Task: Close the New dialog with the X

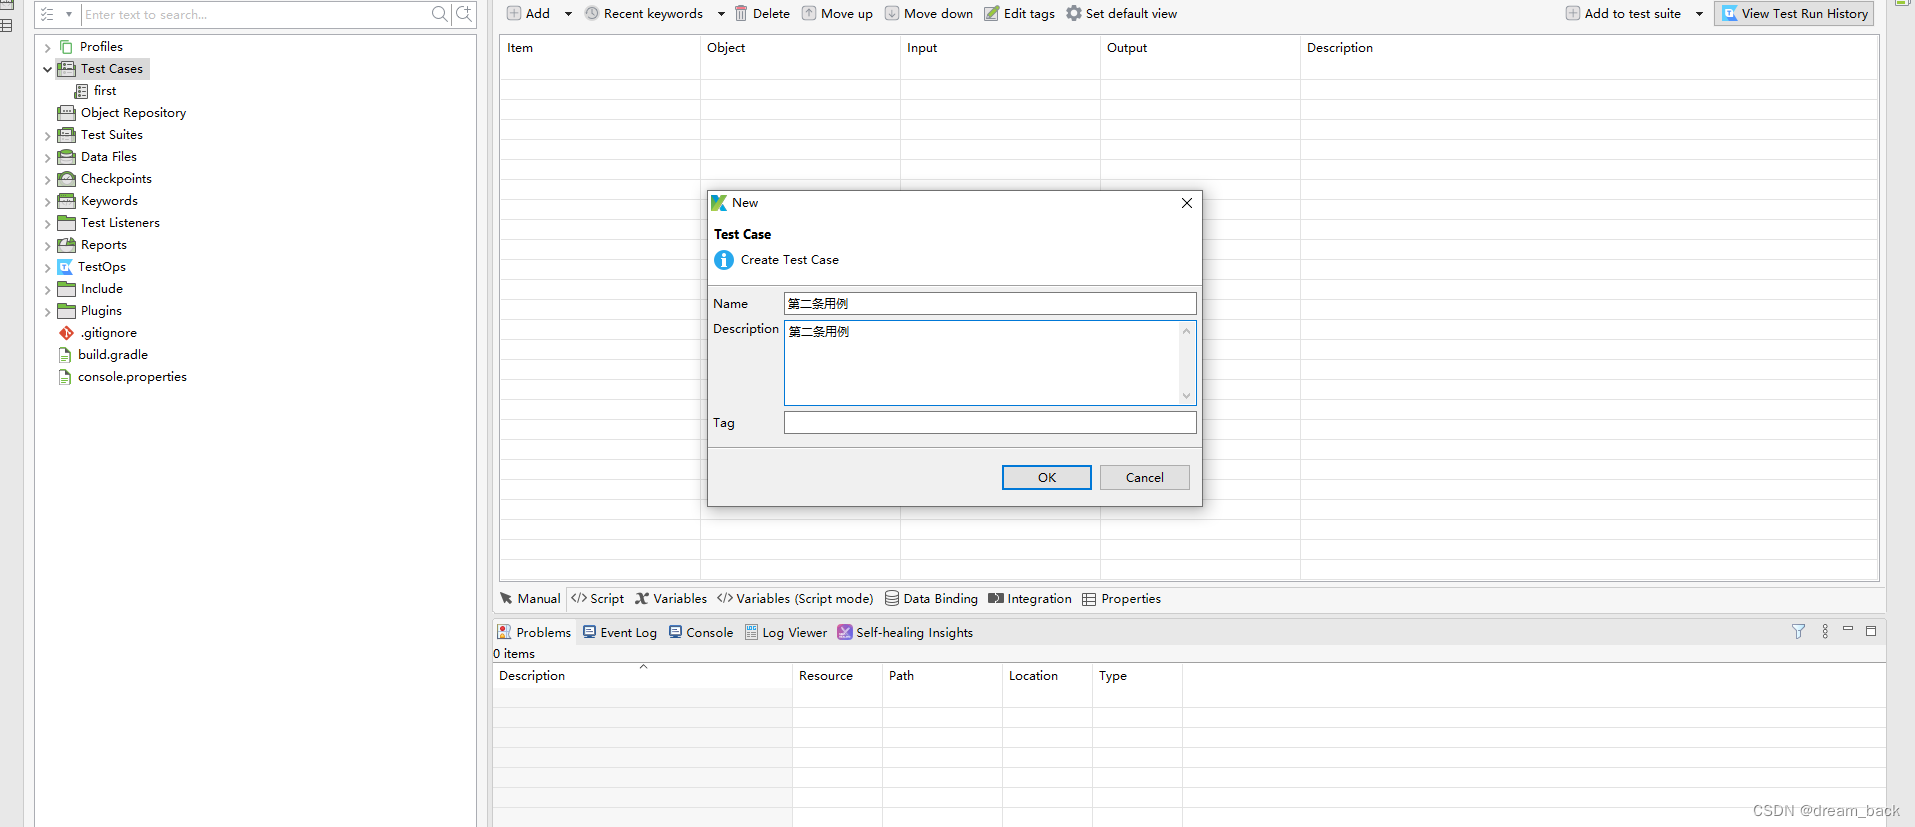Action: click(x=1187, y=203)
